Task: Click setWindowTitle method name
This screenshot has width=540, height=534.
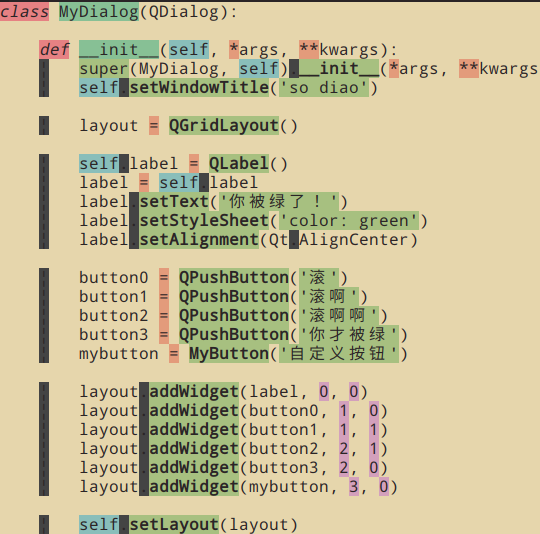Action: point(199,87)
